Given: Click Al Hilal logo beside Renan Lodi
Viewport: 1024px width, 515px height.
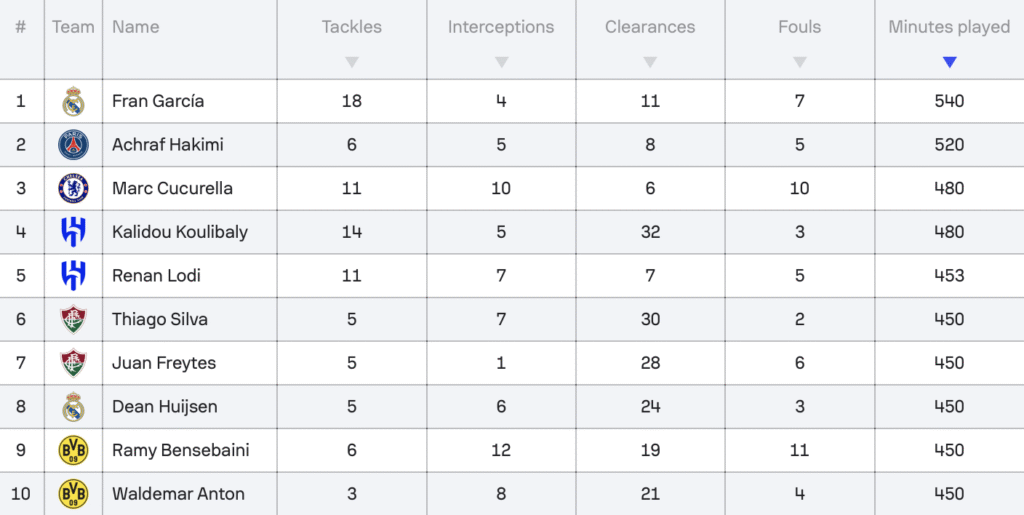Looking at the screenshot, I should pos(73,275).
